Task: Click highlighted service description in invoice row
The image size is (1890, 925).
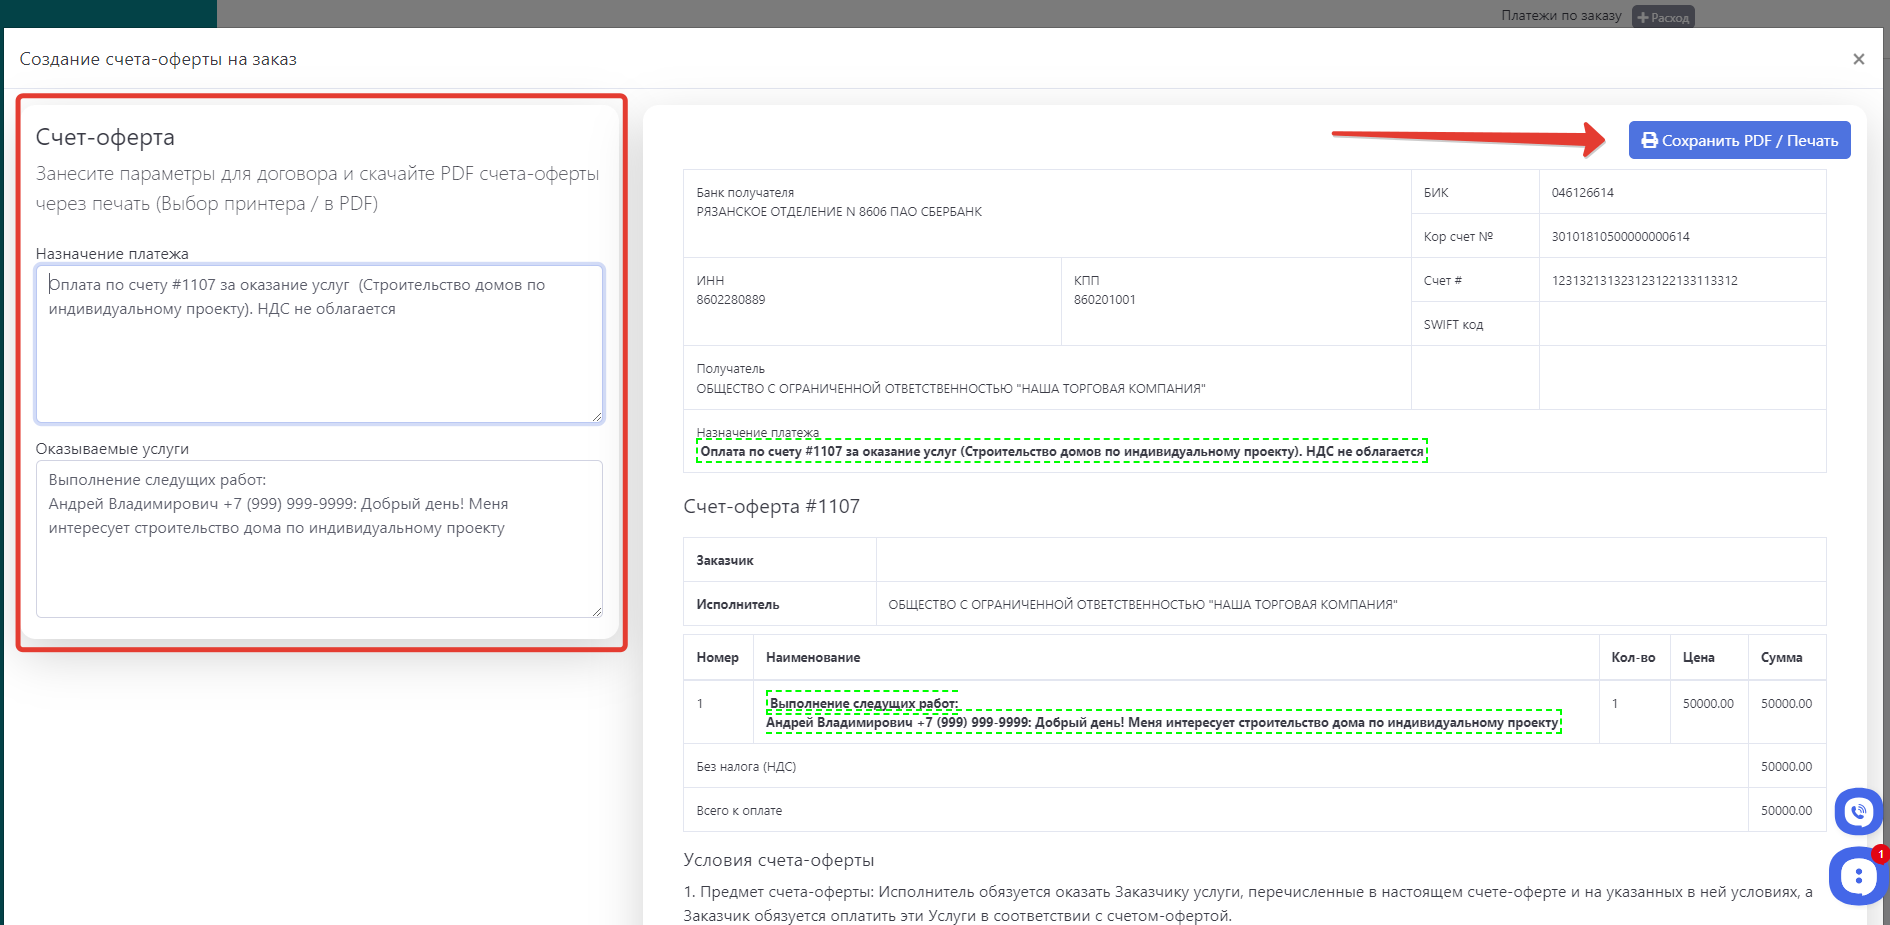Action: (1162, 722)
